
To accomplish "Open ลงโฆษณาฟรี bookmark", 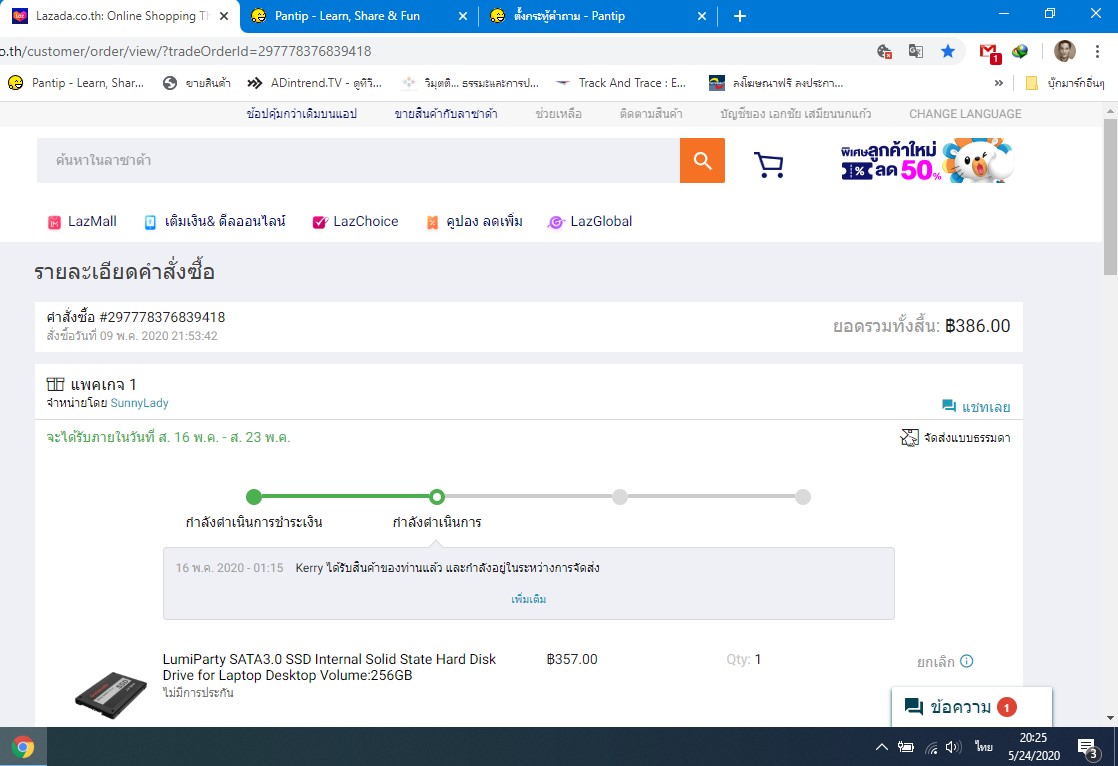I will pyautogui.click(x=776, y=83).
